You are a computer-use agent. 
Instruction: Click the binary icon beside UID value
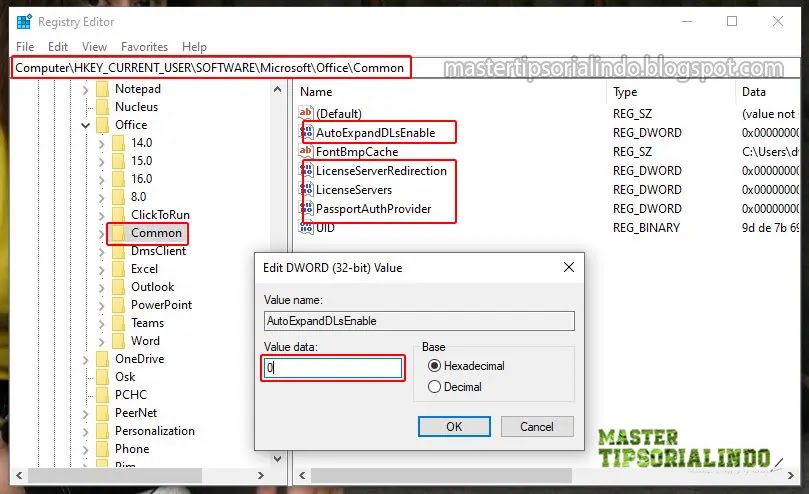point(306,228)
